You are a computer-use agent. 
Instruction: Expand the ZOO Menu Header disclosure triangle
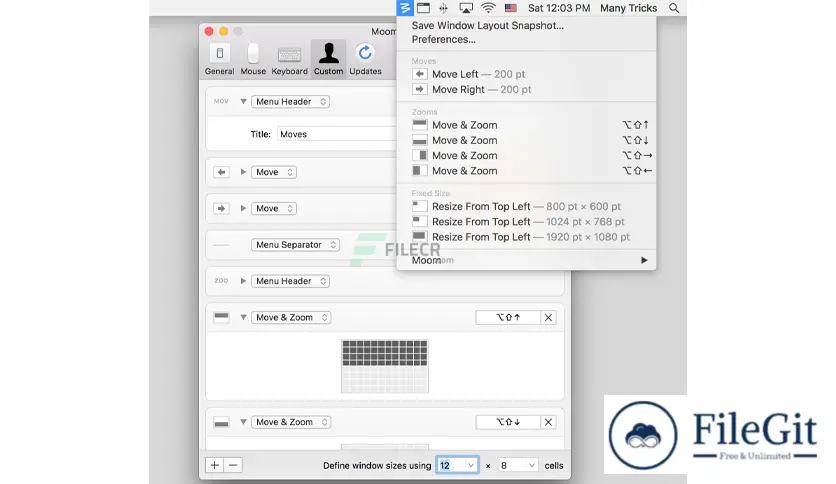point(243,281)
